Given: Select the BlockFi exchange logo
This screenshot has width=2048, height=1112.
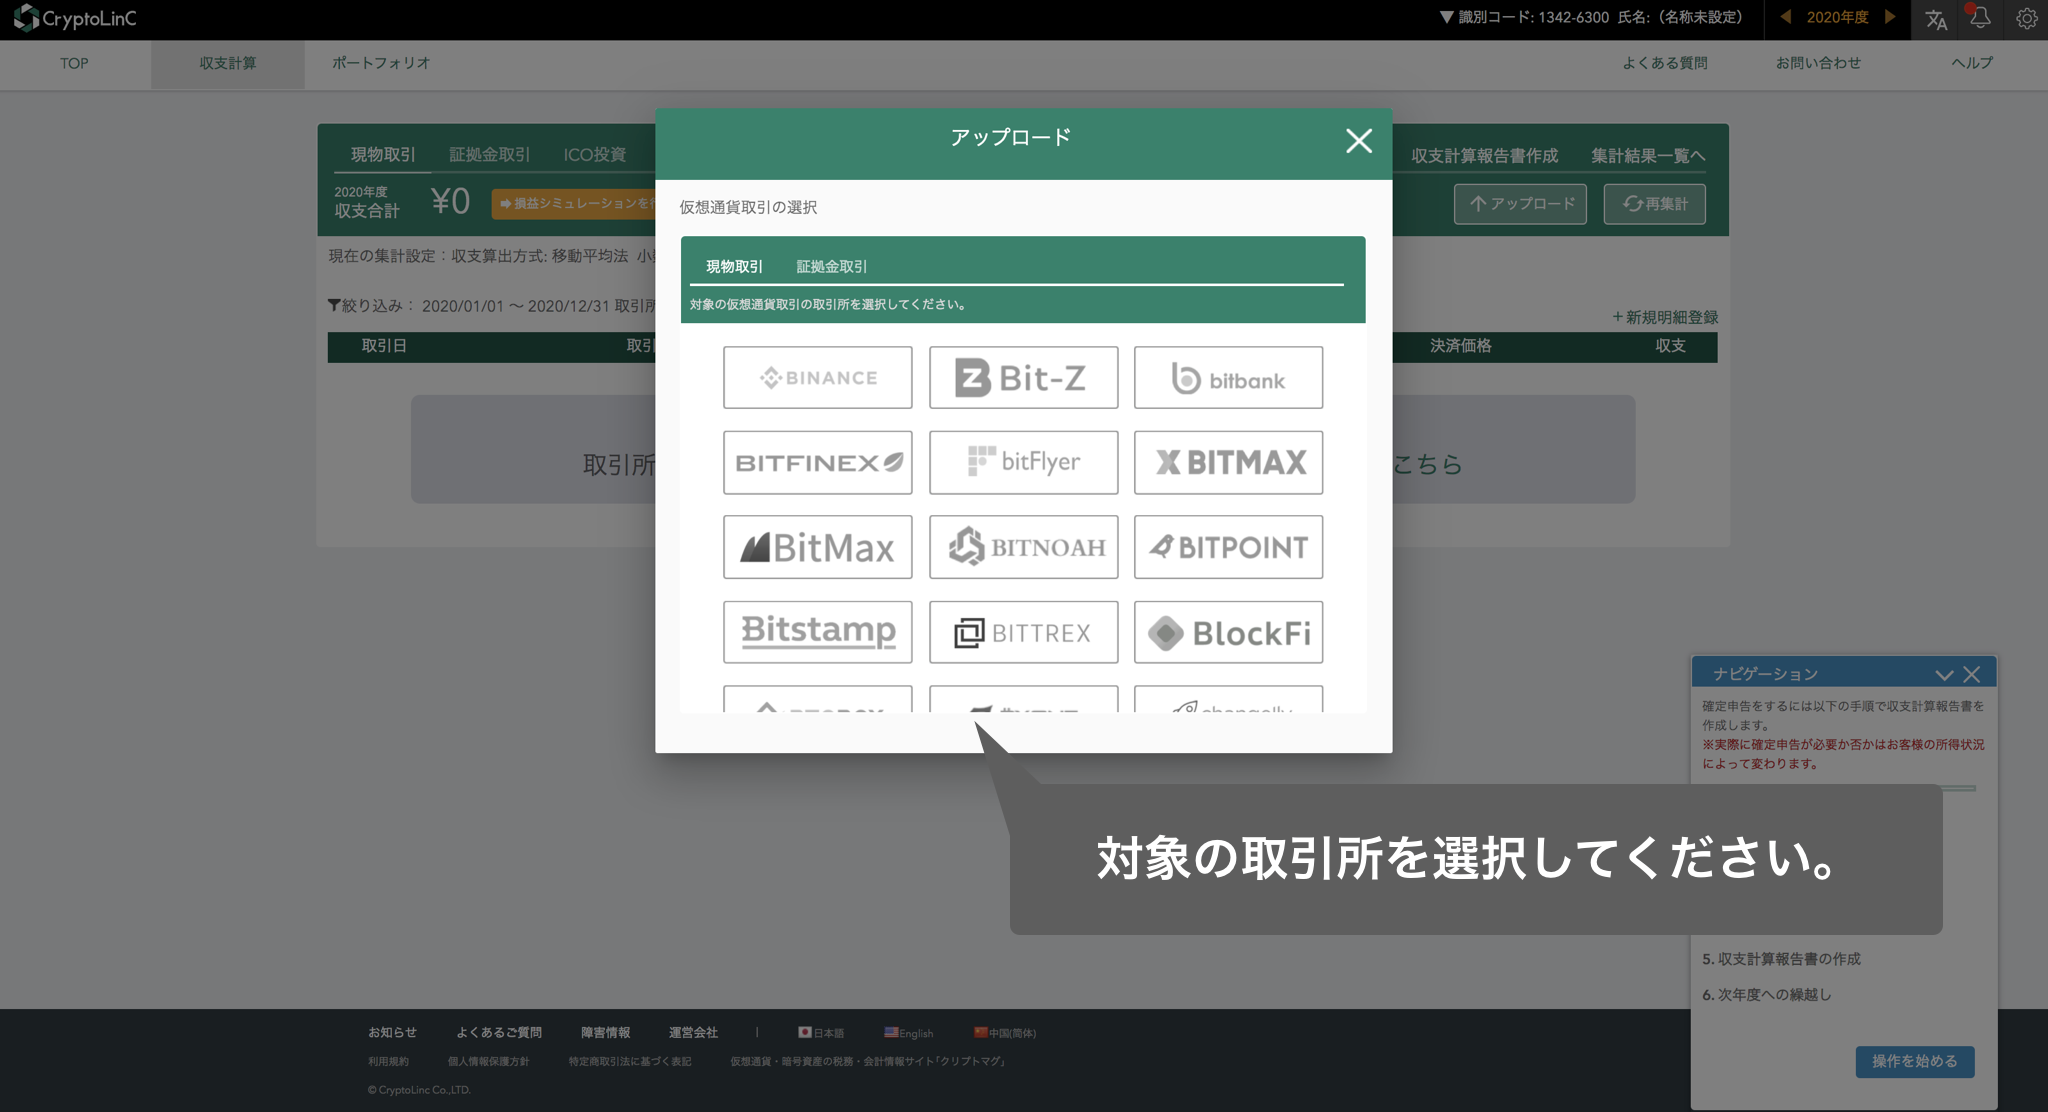Looking at the screenshot, I should point(1228,632).
